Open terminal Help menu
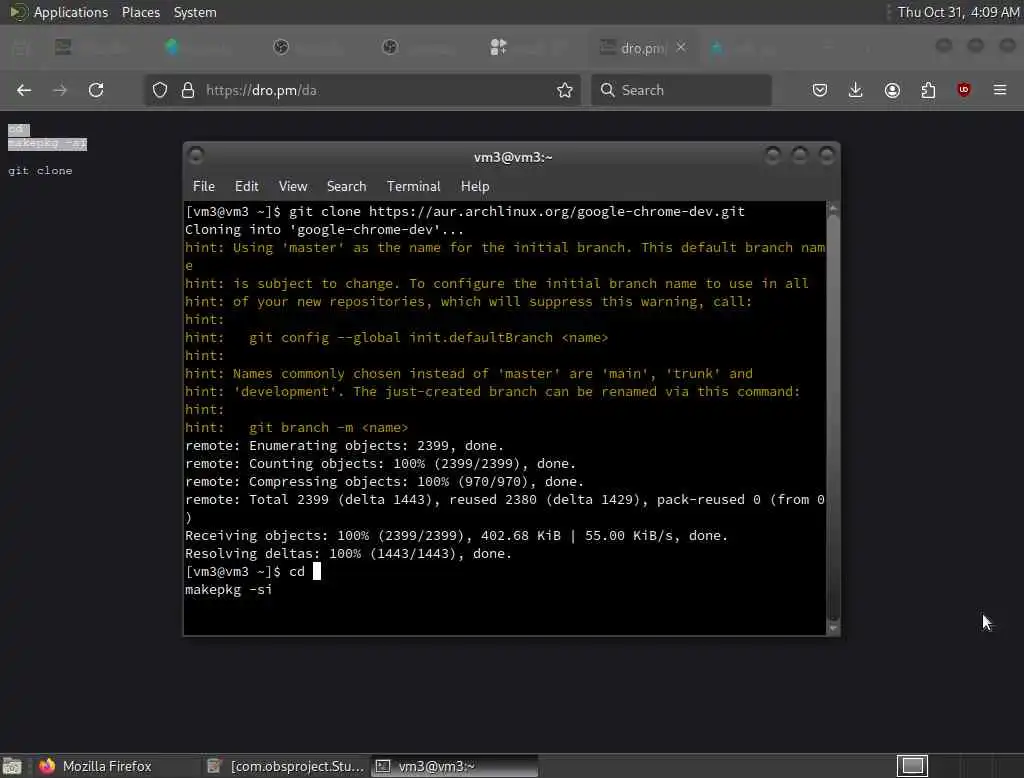Image resolution: width=1024 pixels, height=778 pixels. [475, 186]
